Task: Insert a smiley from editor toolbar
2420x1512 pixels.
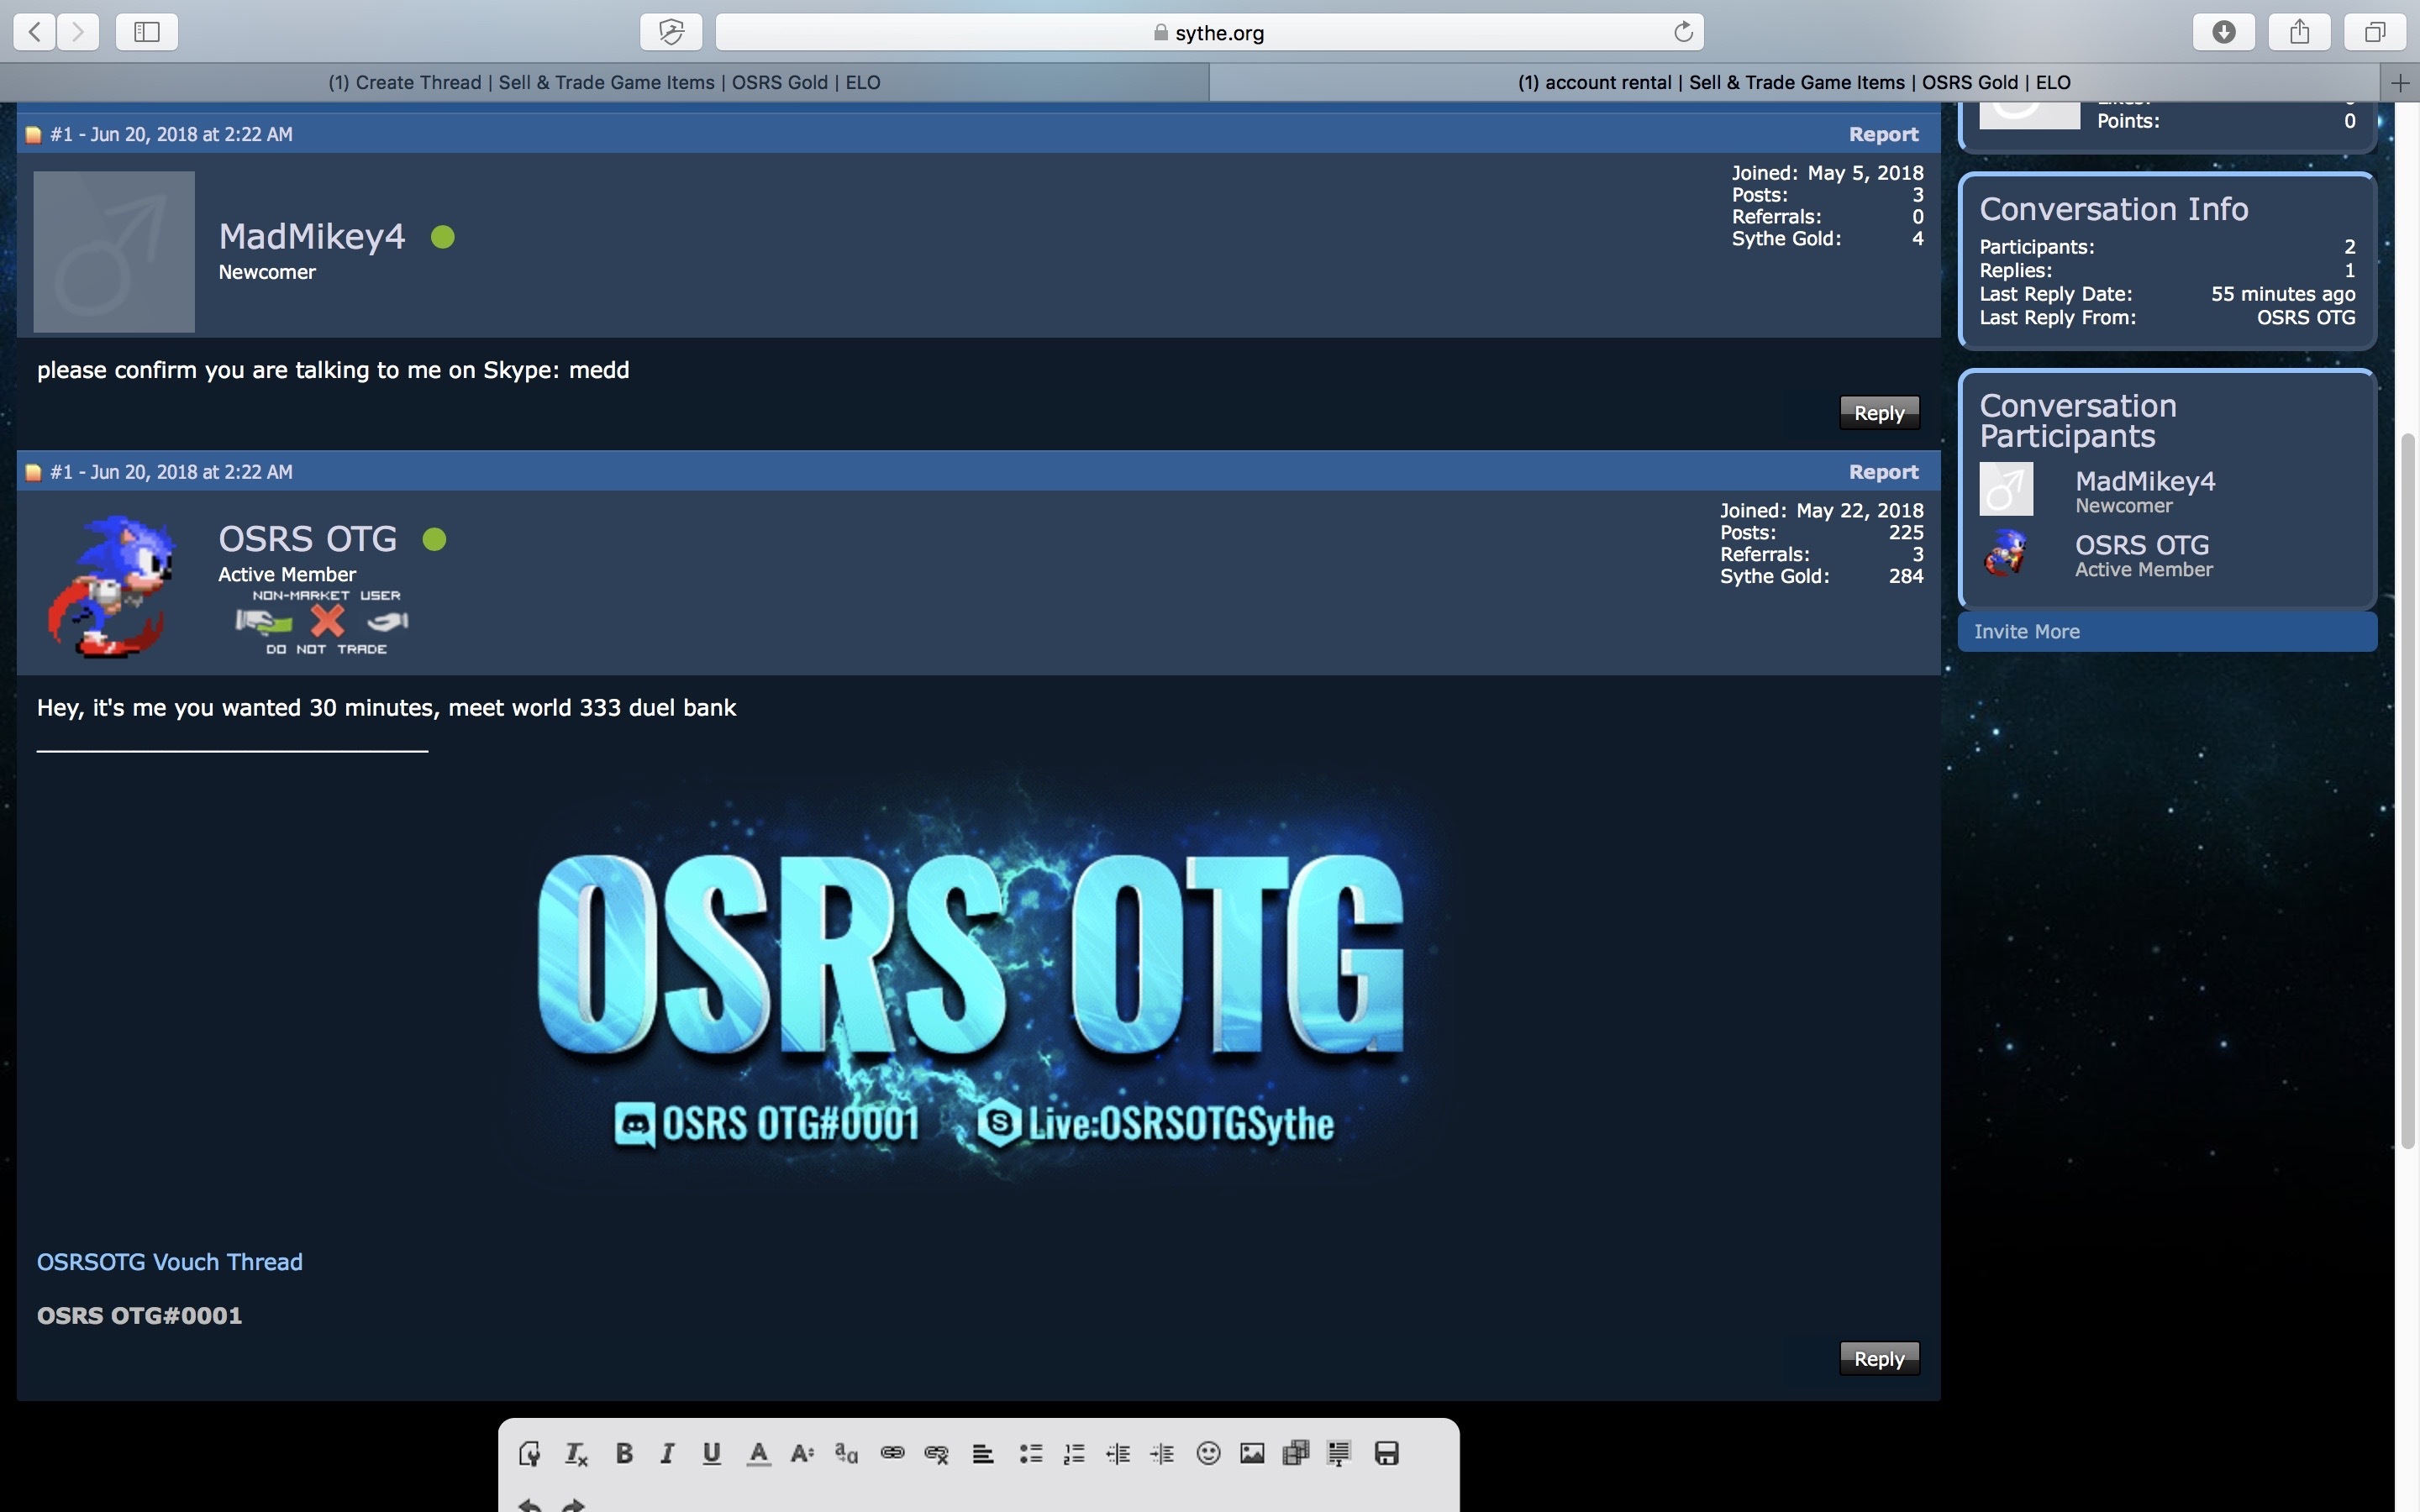Action: coord(1208,1453)
